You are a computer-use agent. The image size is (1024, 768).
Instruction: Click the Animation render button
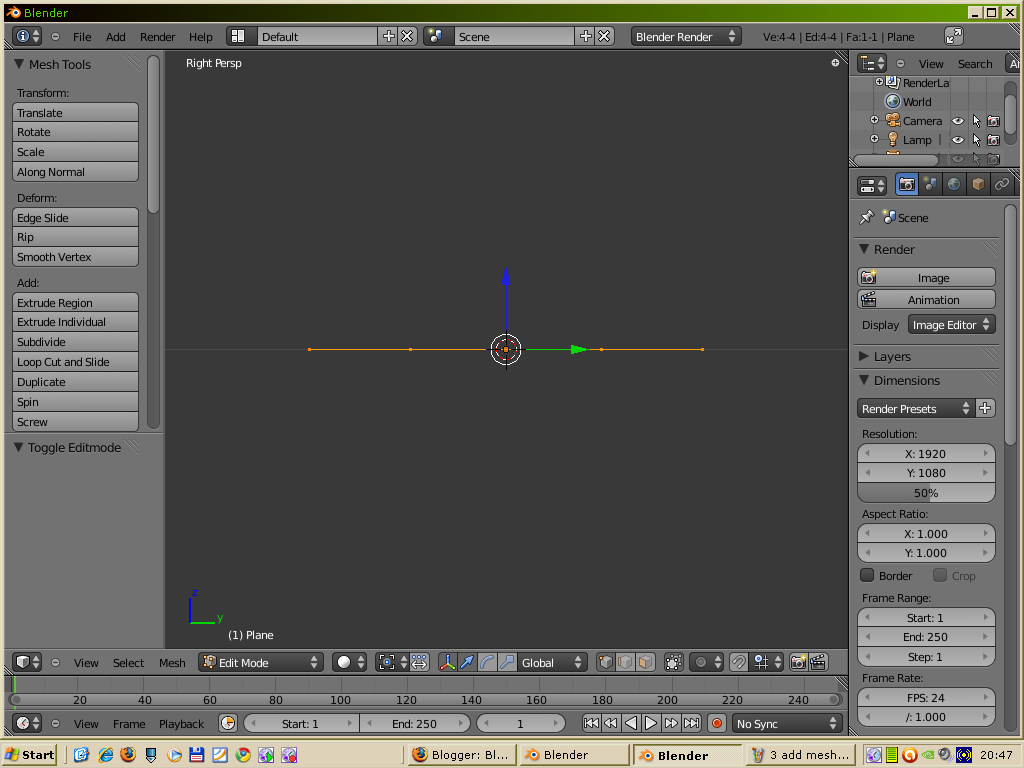point(925,299)
